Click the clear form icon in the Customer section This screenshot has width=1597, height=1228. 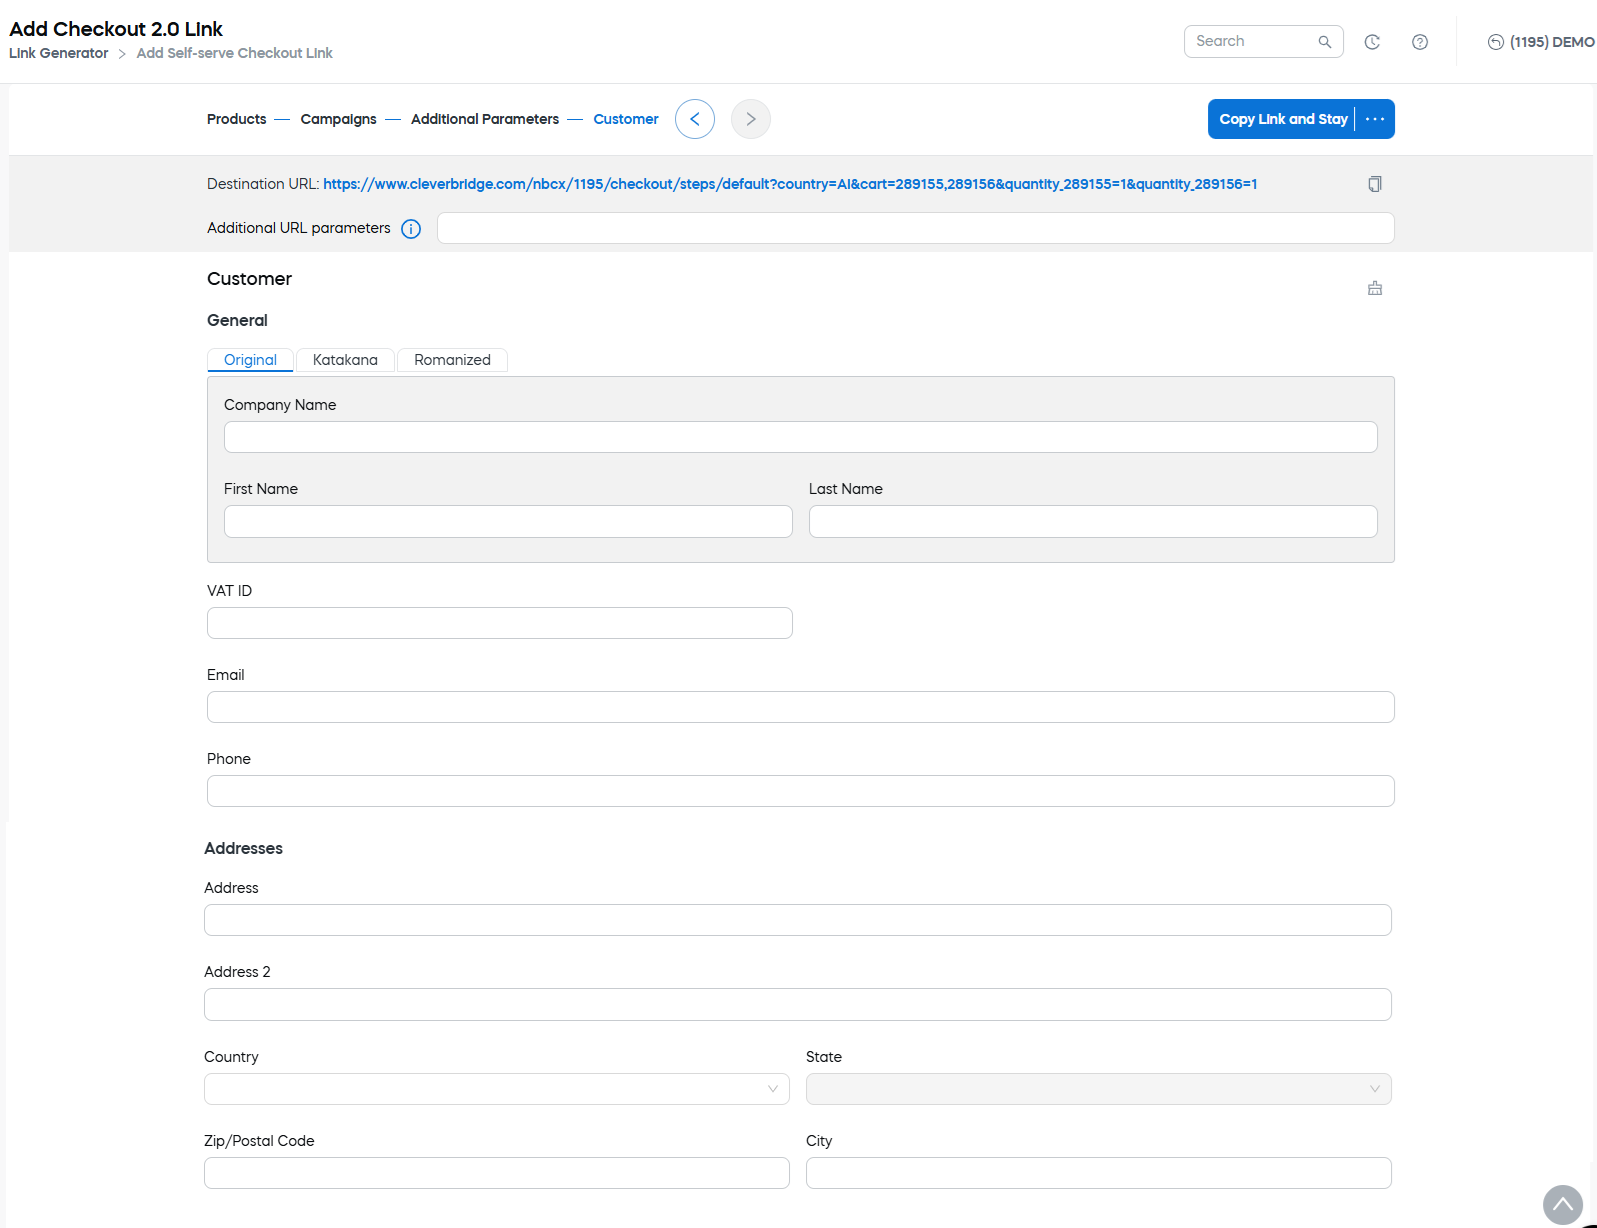[x=1374, y=288]
